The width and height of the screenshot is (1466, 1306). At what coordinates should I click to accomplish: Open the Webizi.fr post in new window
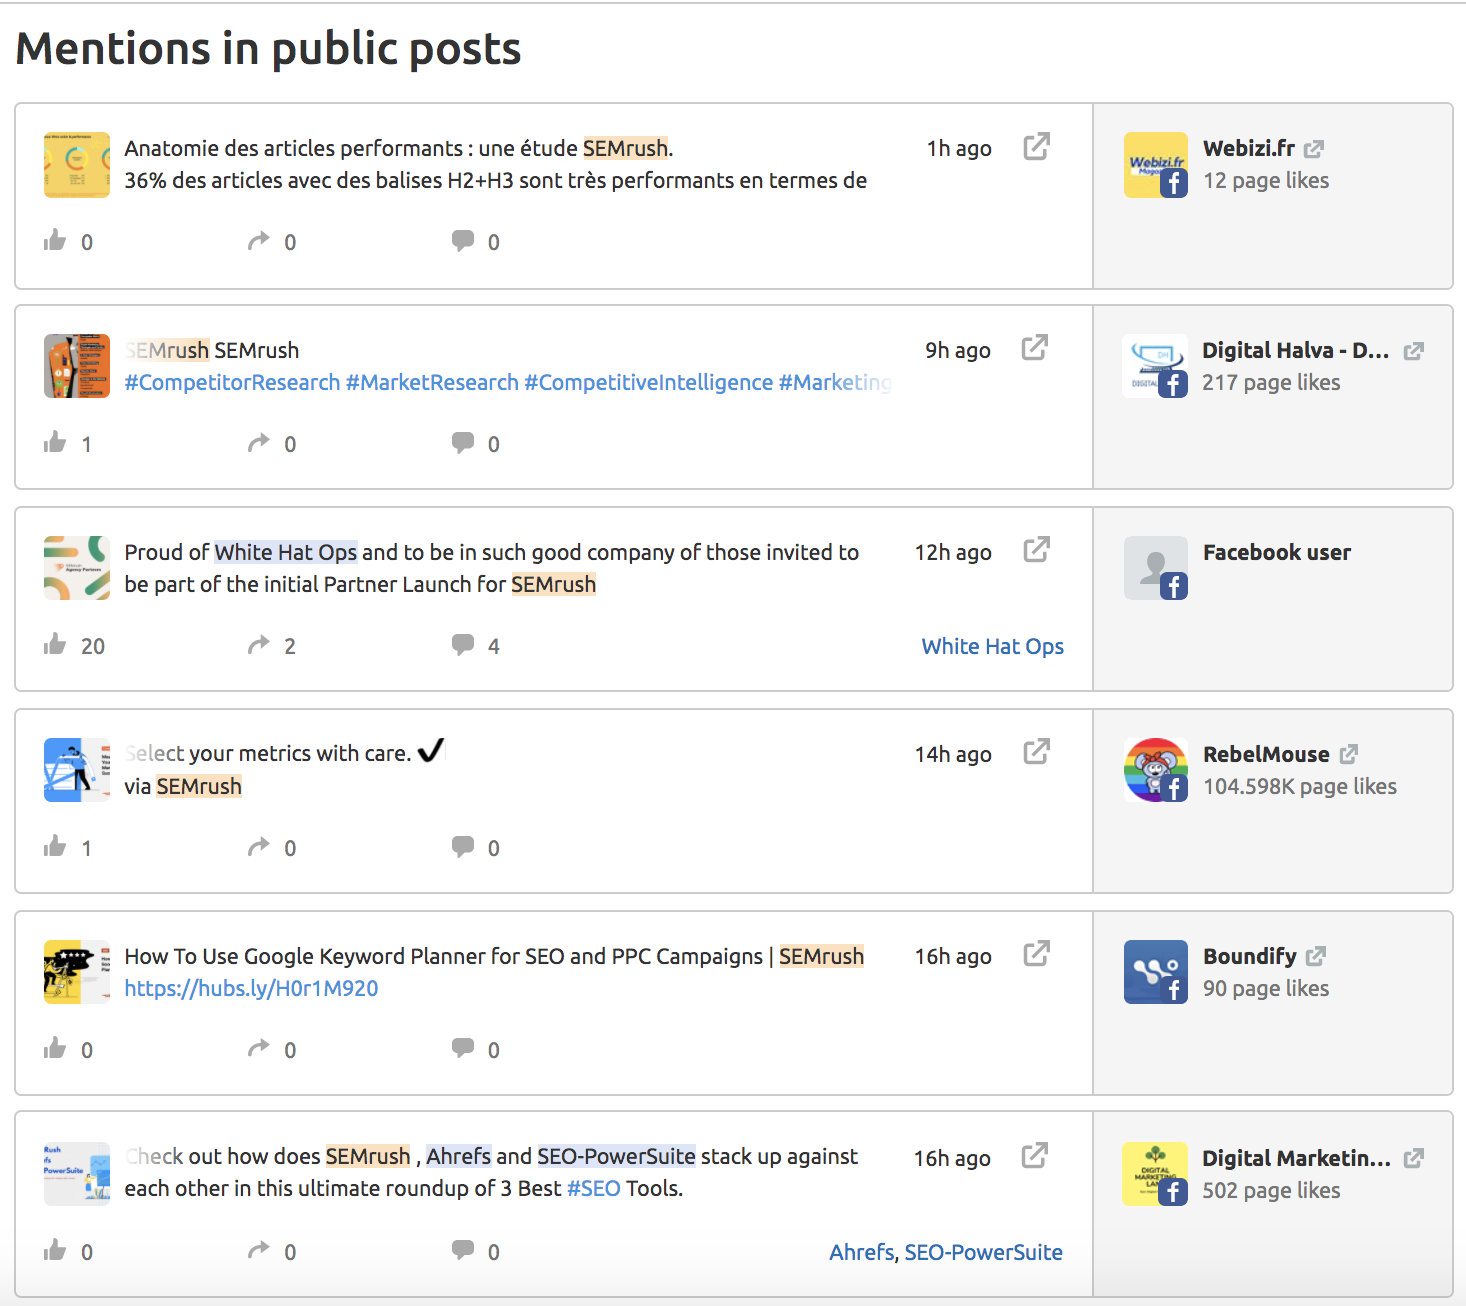click(x=1037, y=146)
